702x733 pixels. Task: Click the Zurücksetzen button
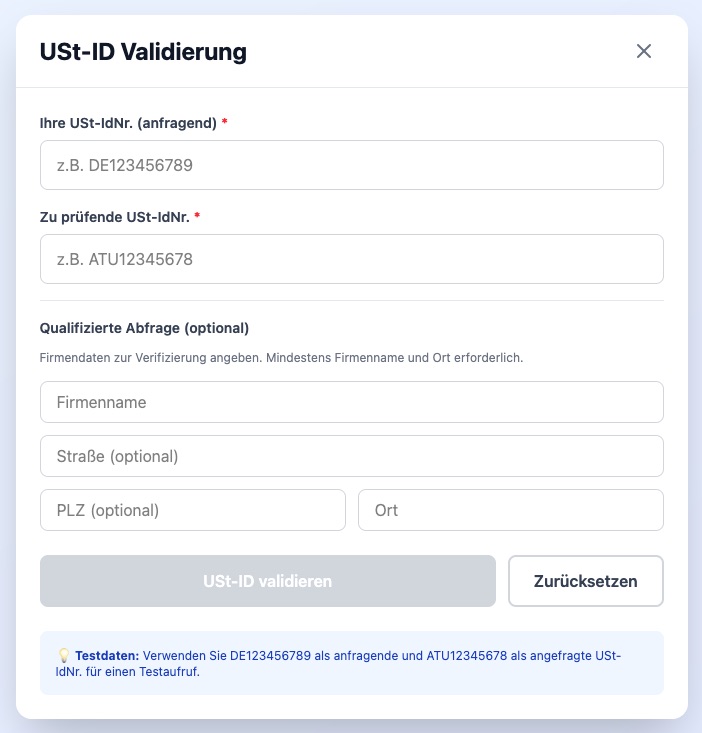point(585,581)
